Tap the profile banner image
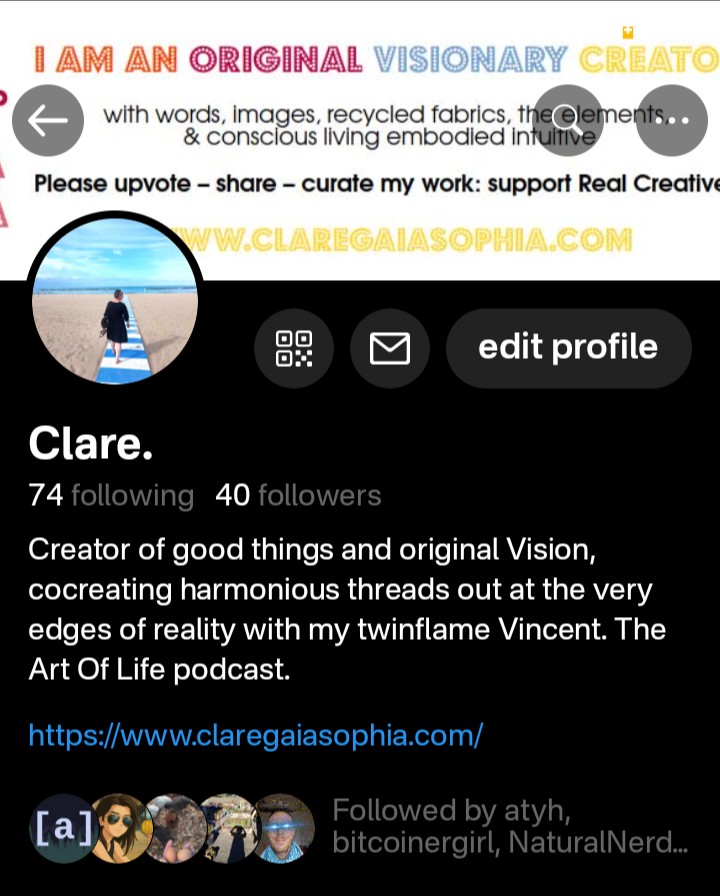 pos(360,140)
